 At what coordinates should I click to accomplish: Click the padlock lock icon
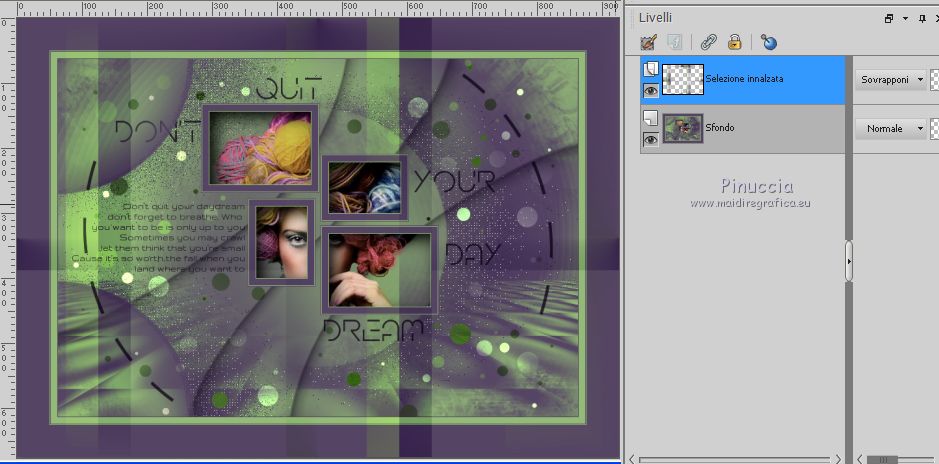[734, 41]
